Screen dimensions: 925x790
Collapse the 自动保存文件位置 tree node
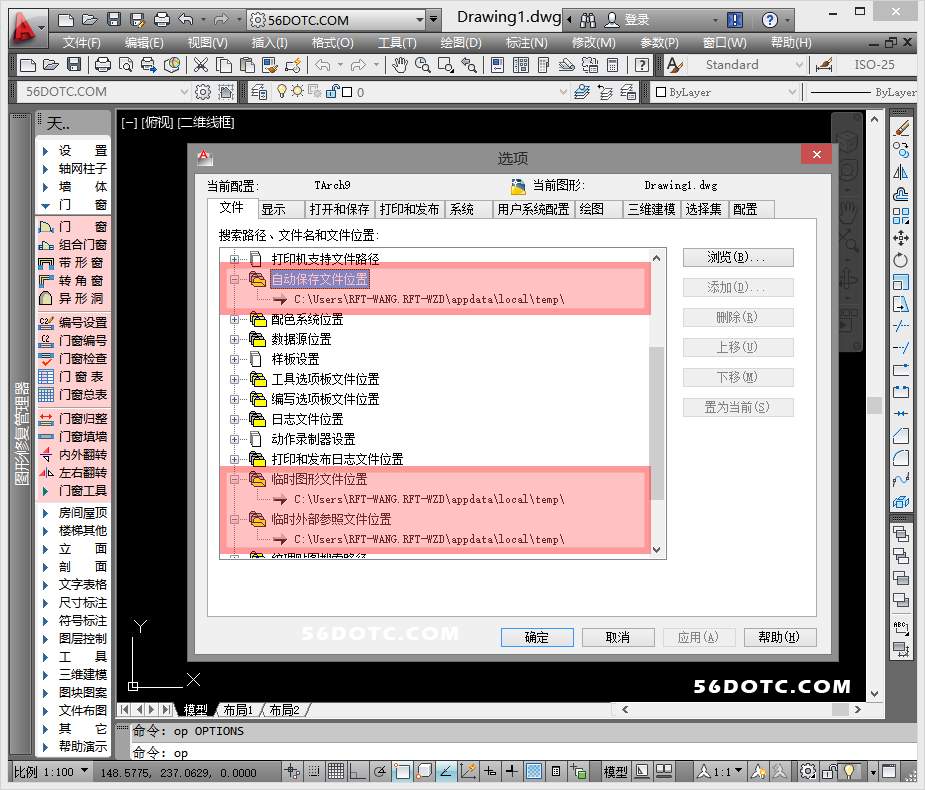coord(236,280)
